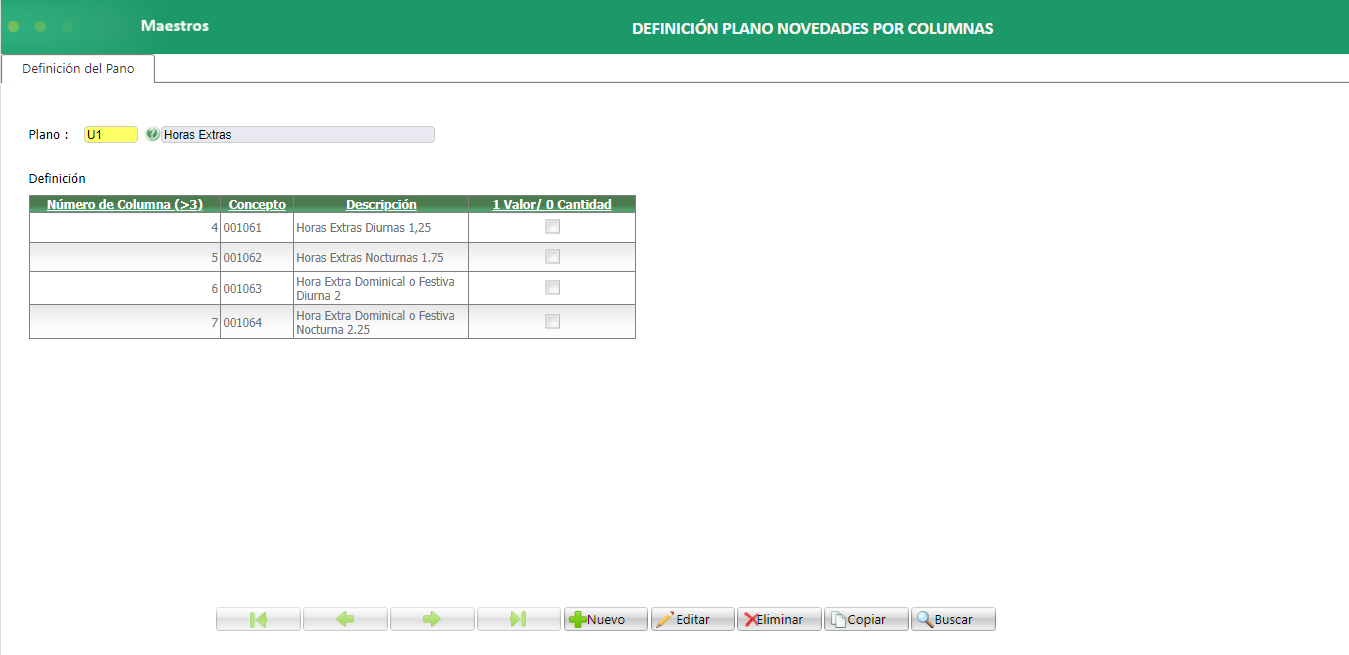Select concept cell 001063

tap(257, 288)
